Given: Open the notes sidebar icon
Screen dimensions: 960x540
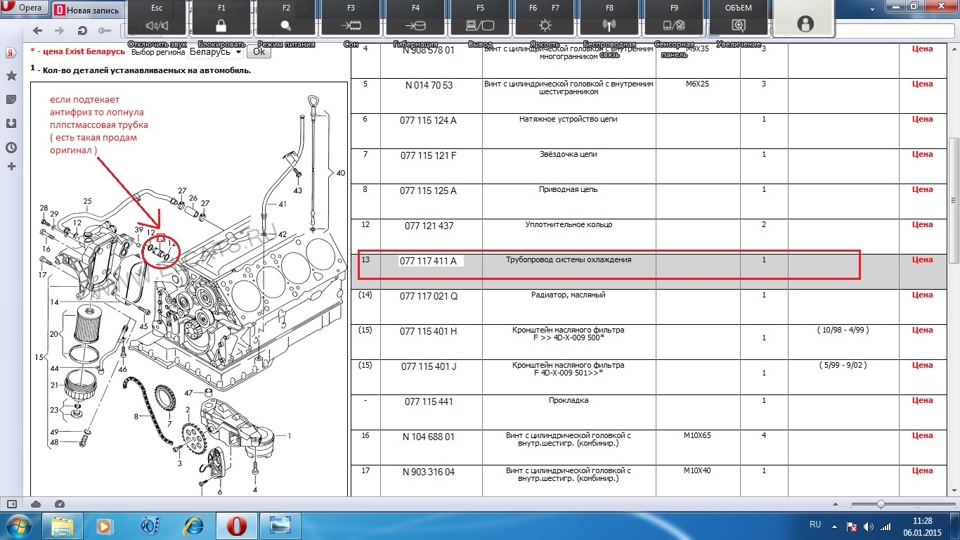Looking at the screenshot, I should (10, 100).
